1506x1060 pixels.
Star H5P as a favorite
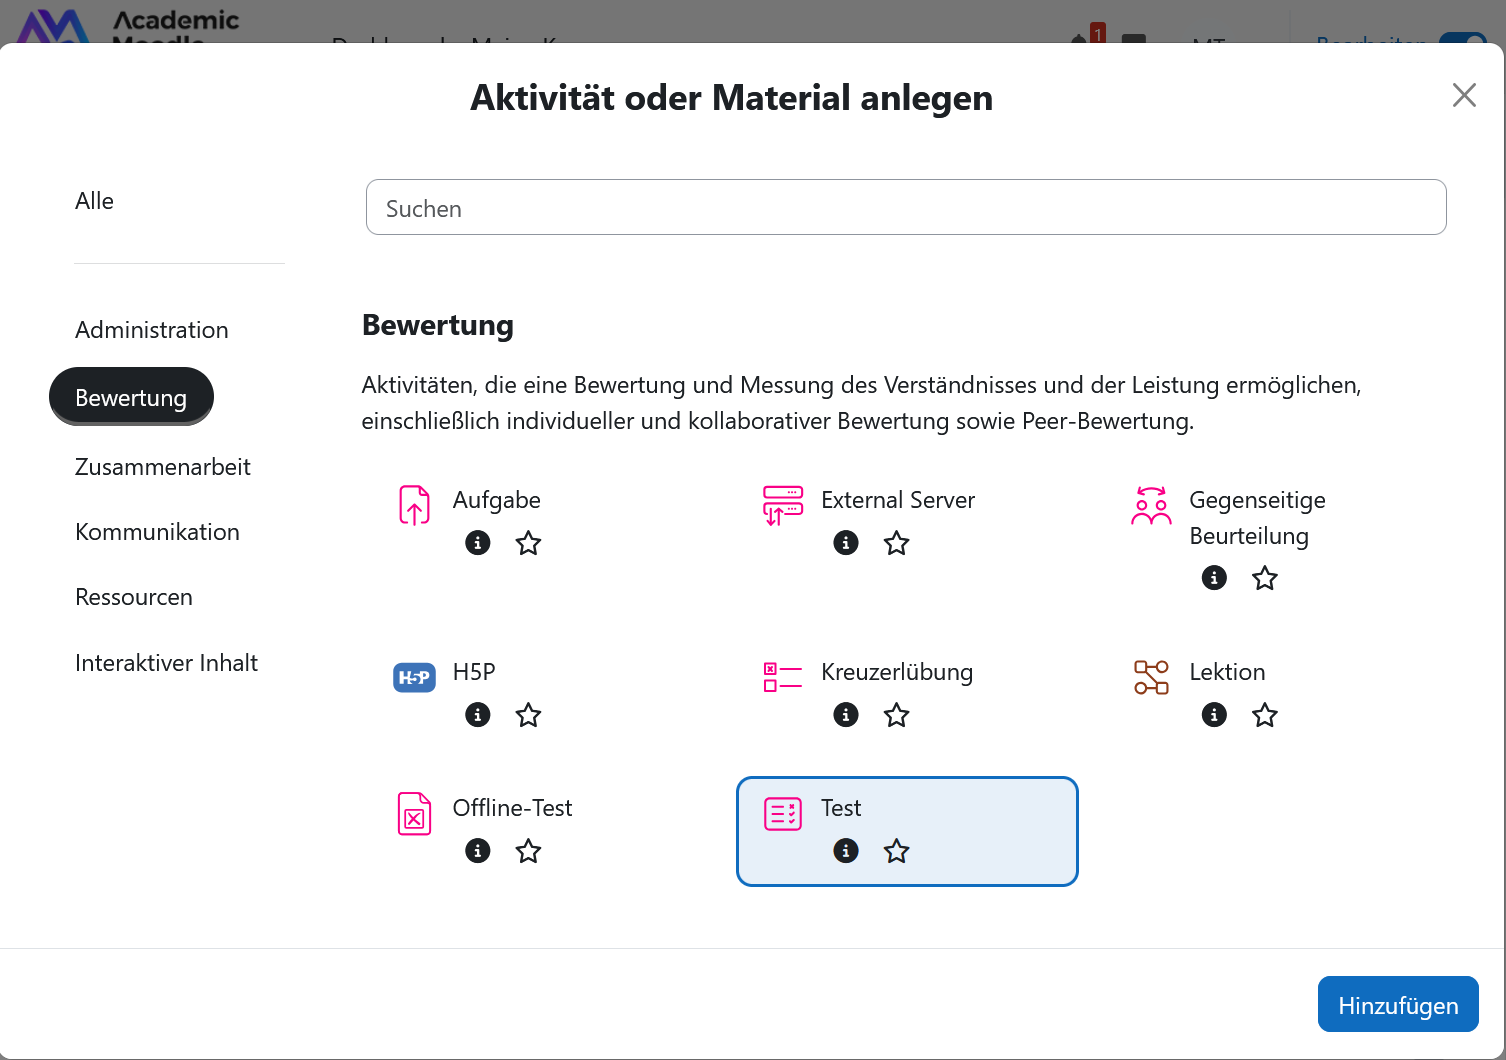(x=528, y=715)
